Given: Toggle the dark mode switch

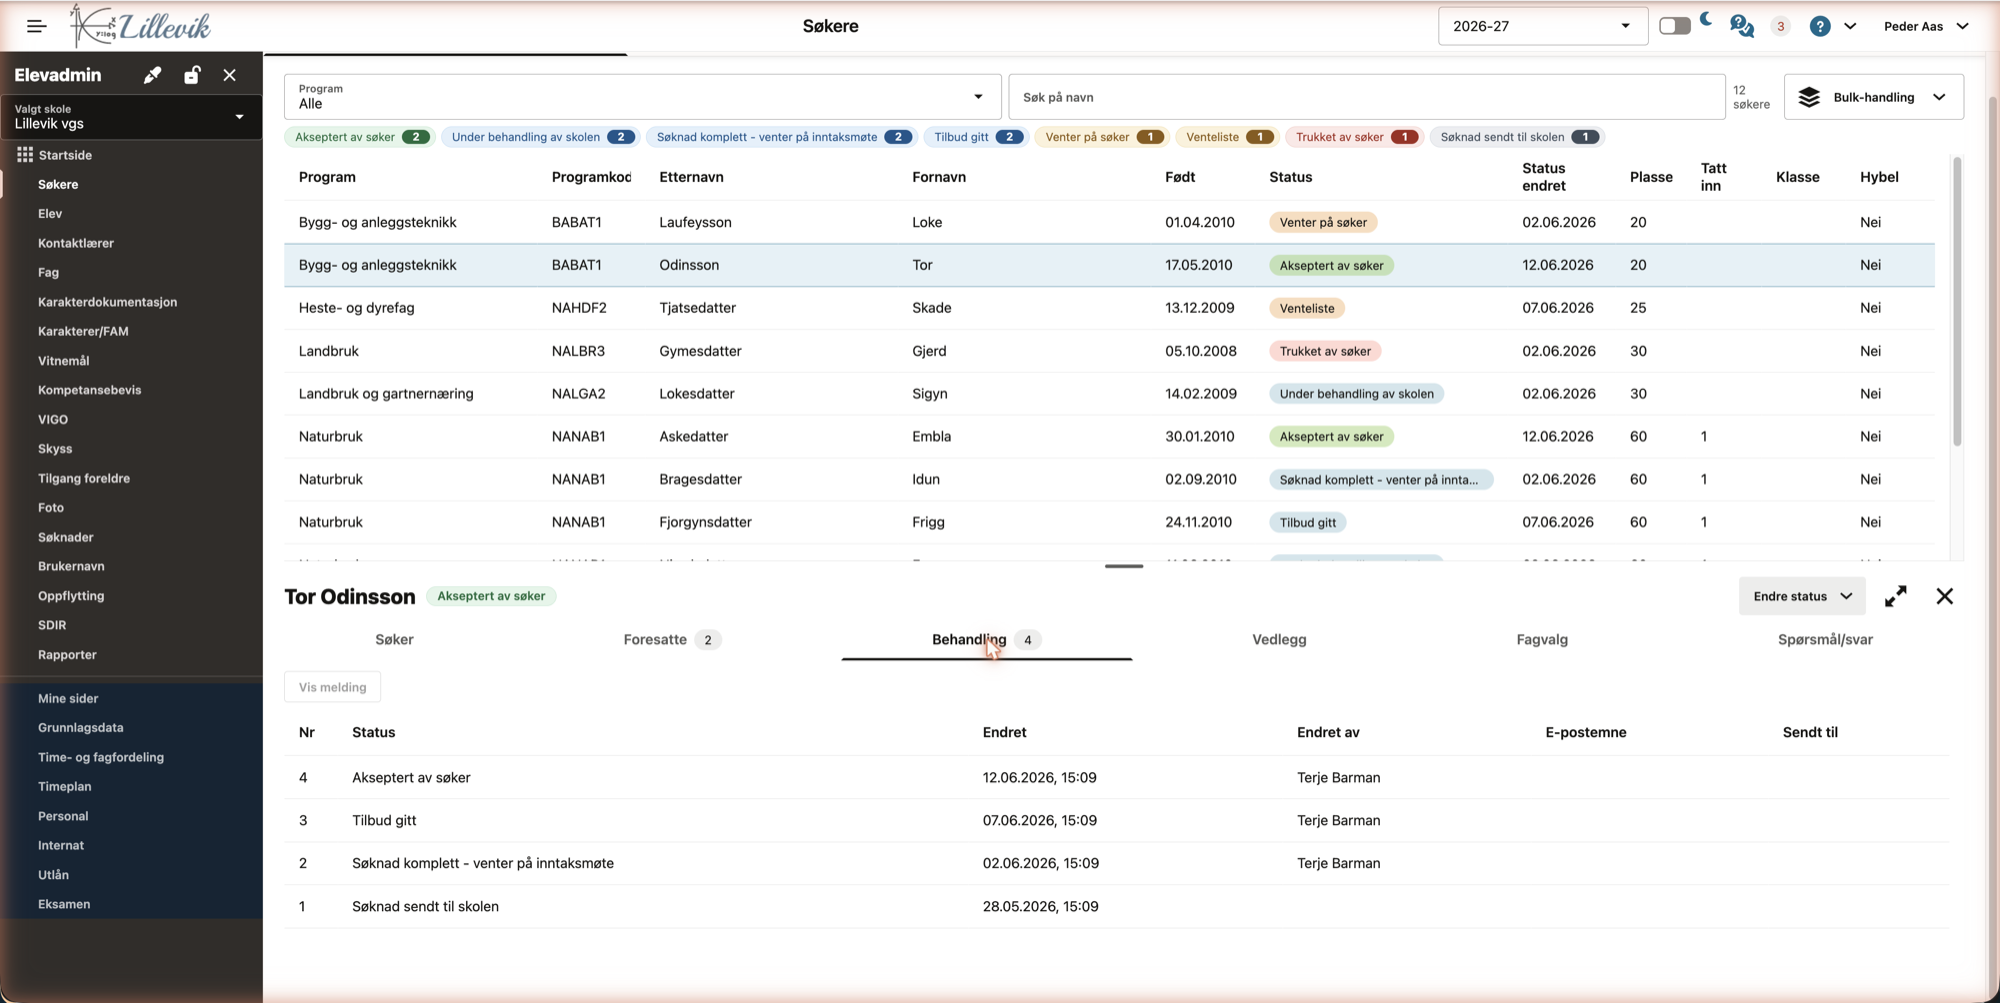Looking at the screenshot, I should (1675, 26).
